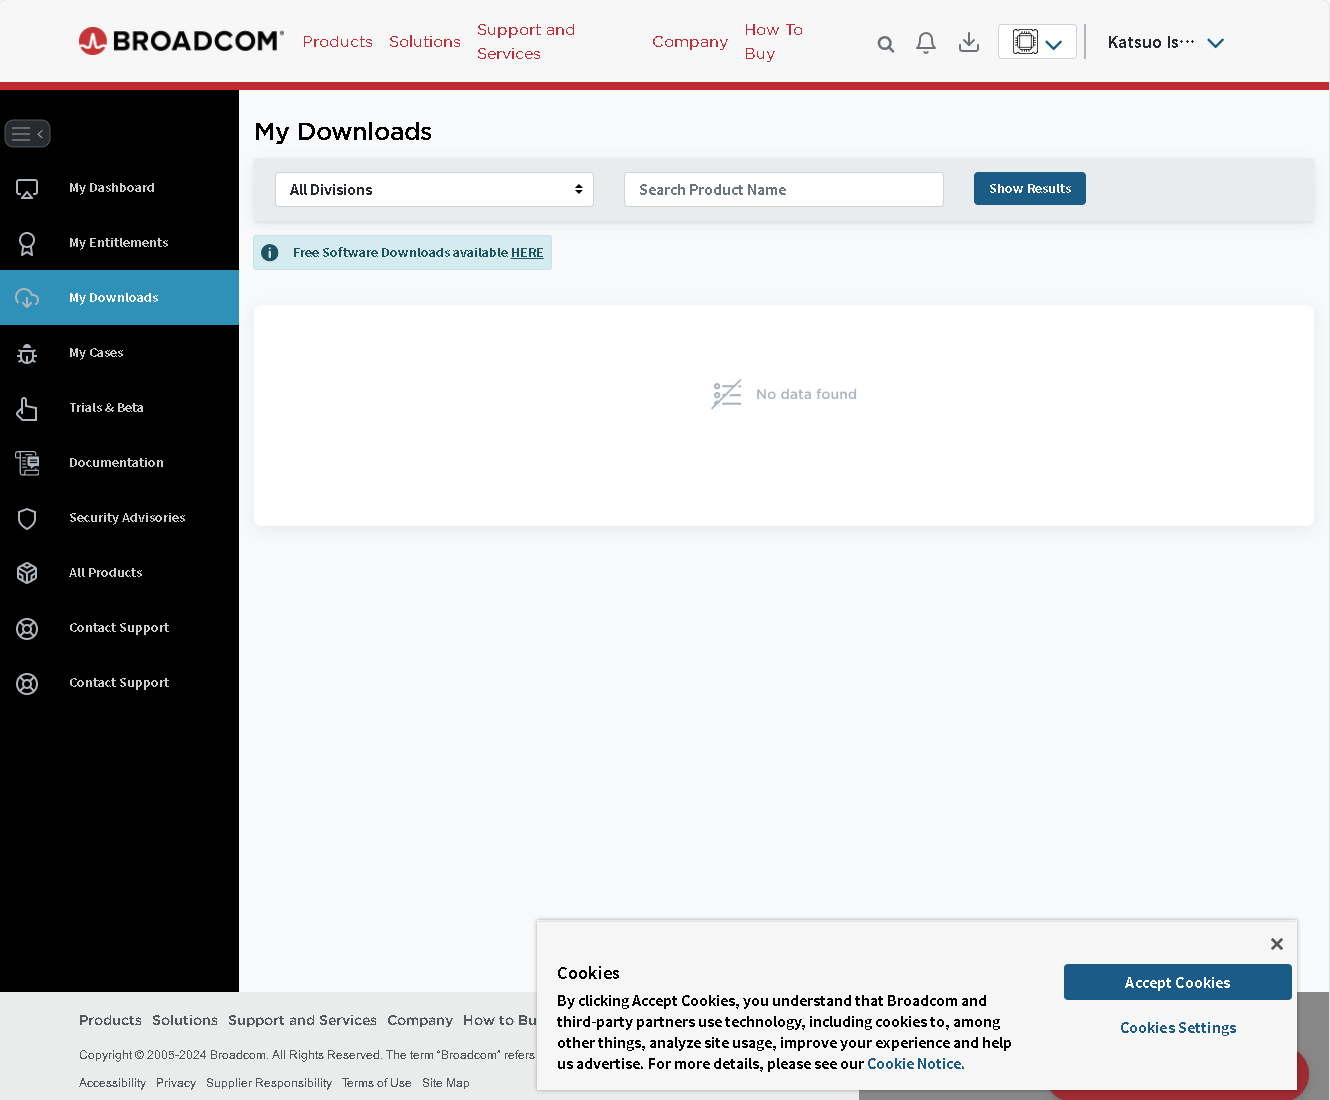Open the Cookie Notice link
Viewport: 1330px width, 1100px height.
click(x=916, y=1064)
